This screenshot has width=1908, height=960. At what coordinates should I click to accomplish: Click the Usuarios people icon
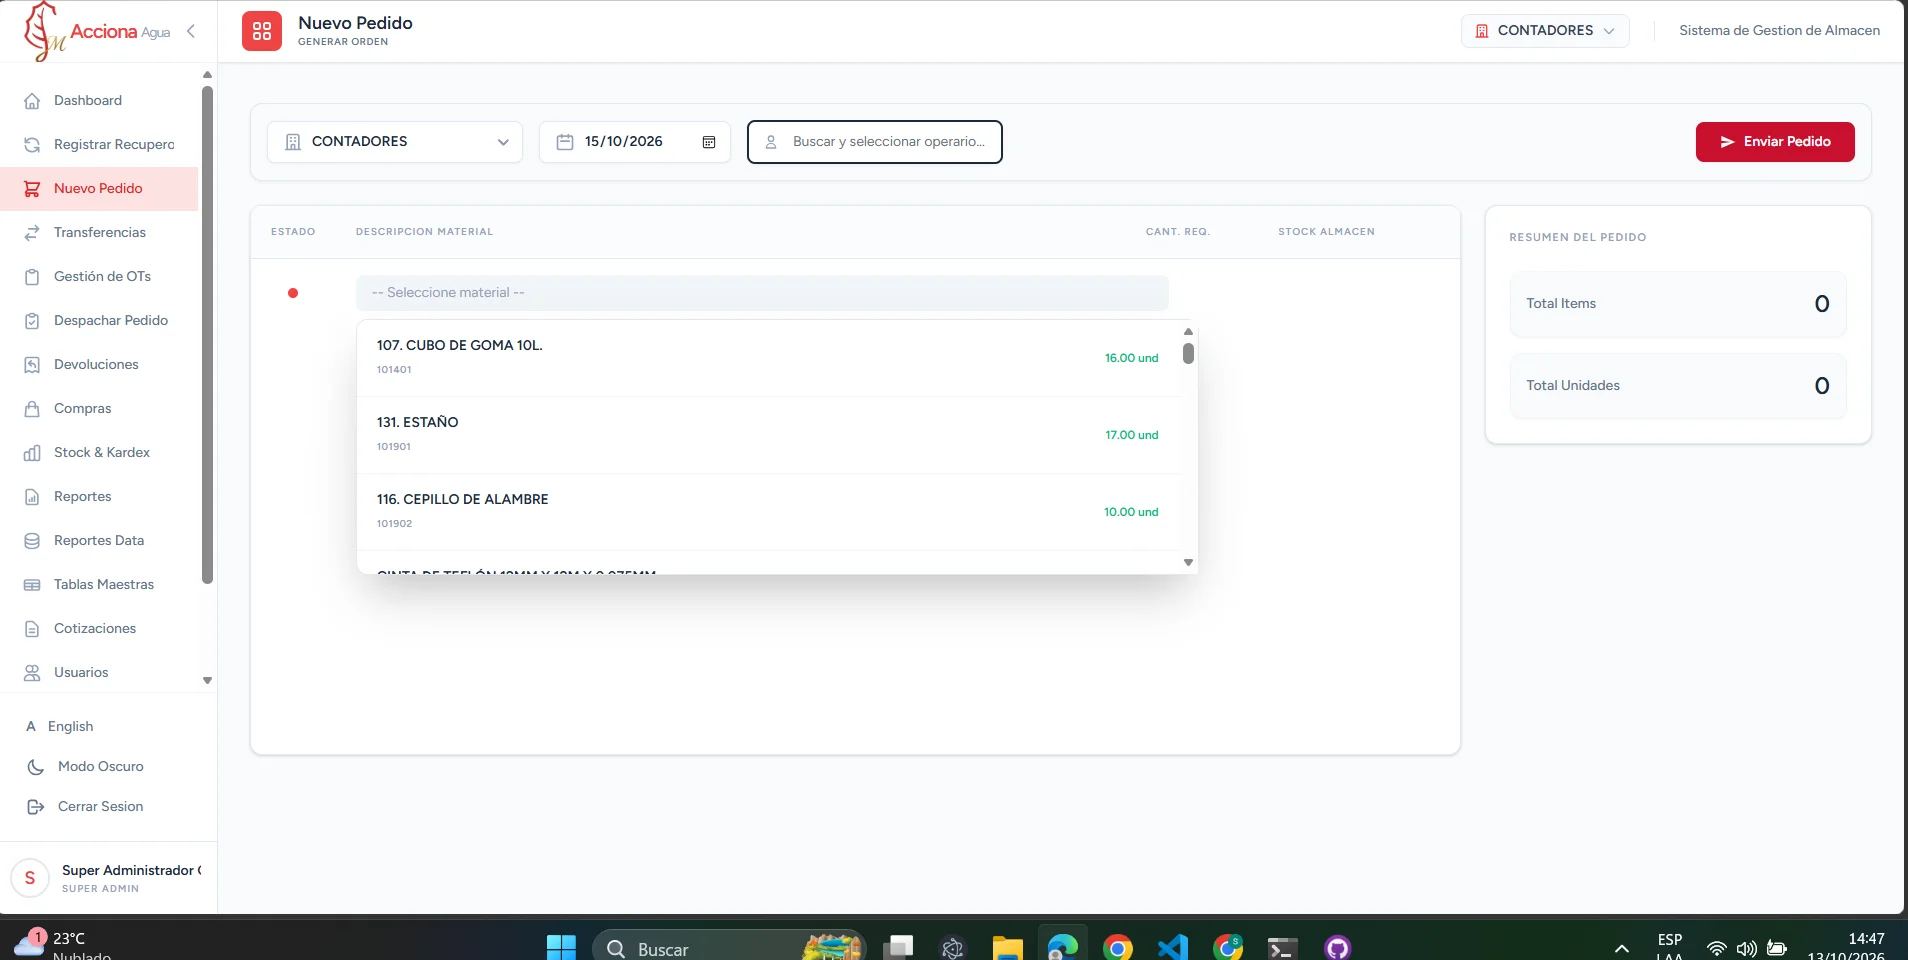click(x=32, y=673)
